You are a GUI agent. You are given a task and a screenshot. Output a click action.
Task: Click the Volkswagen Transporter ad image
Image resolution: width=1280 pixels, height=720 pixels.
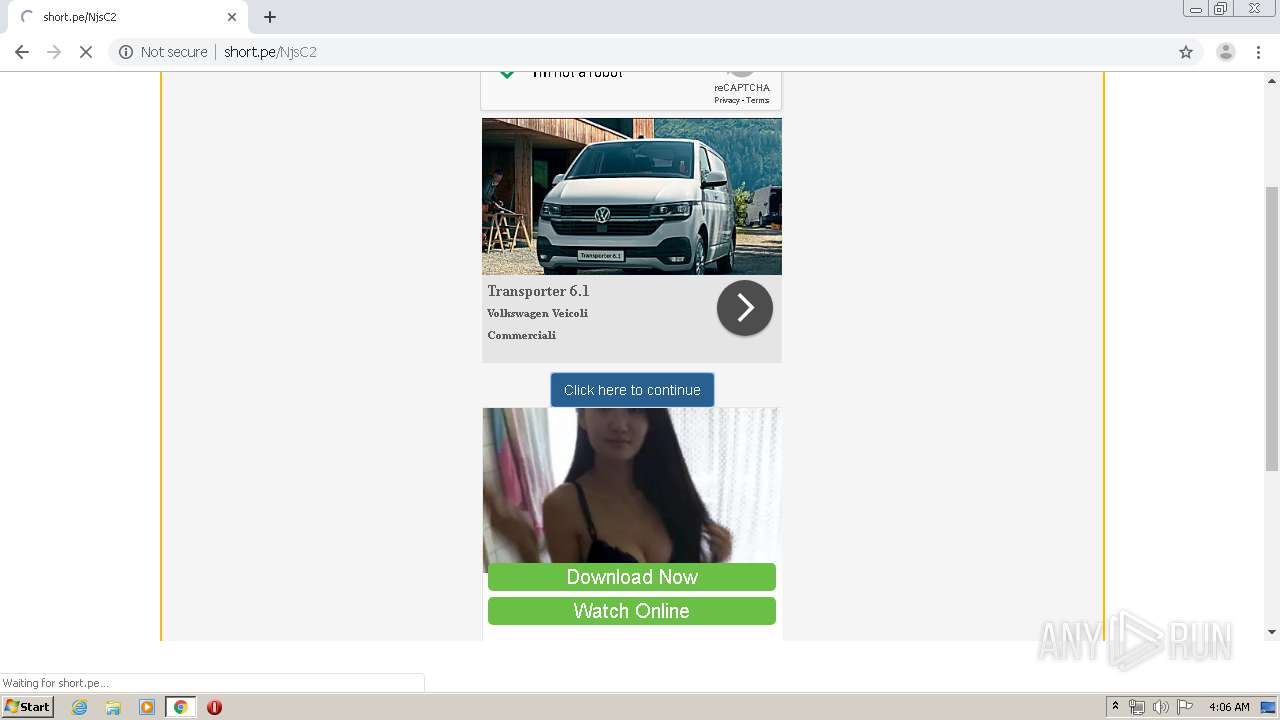(x=632, y=196)
